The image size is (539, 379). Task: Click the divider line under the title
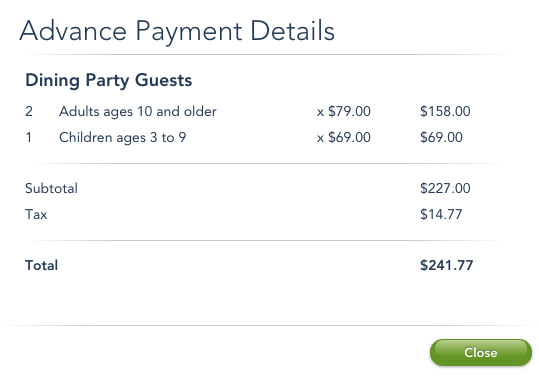point(268,54)
